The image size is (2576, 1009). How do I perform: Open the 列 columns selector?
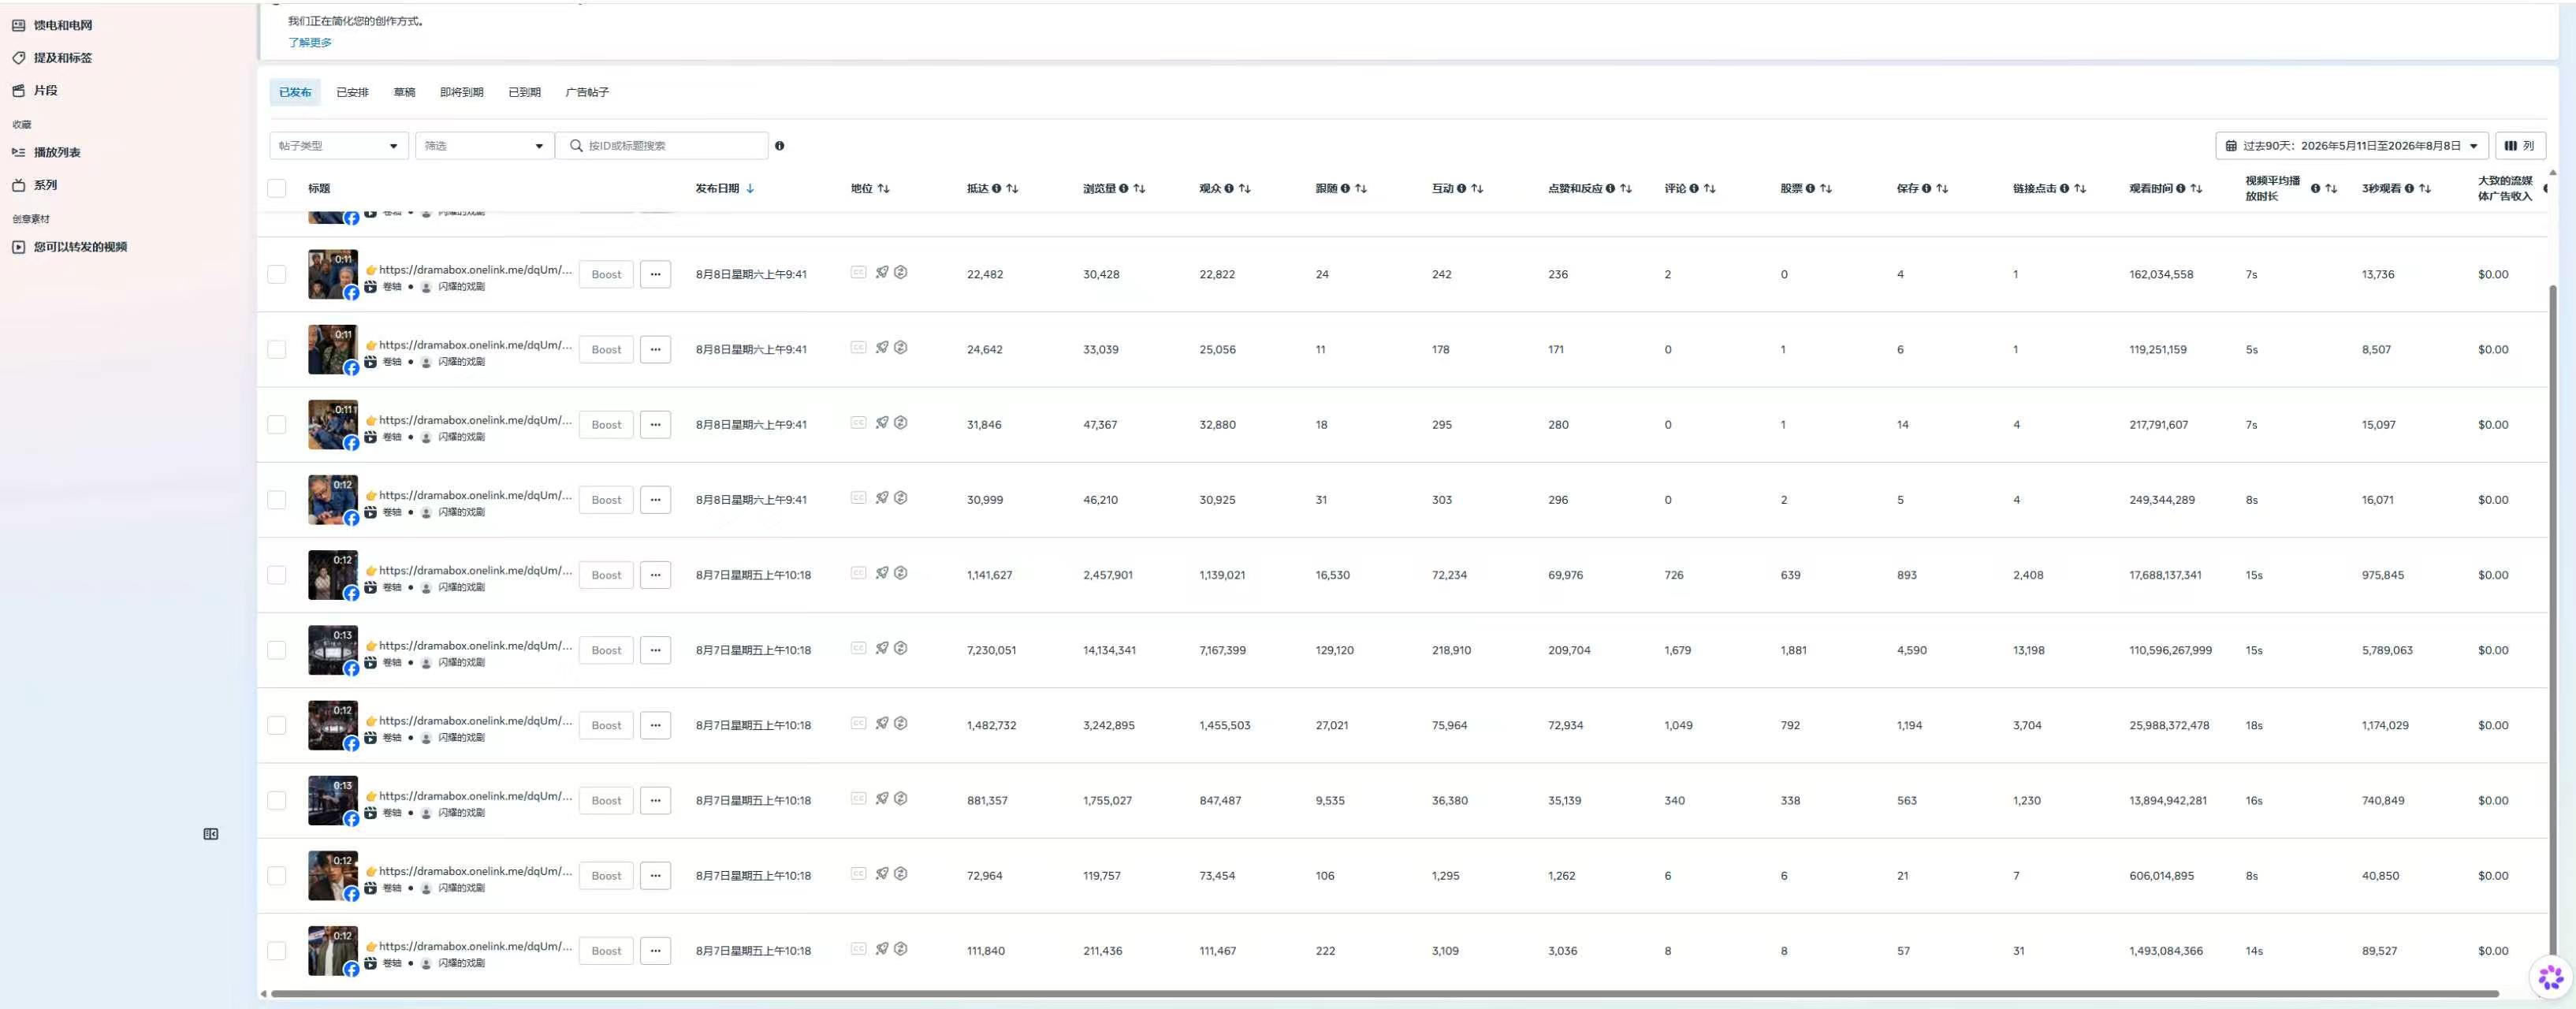click(2520, 146)
